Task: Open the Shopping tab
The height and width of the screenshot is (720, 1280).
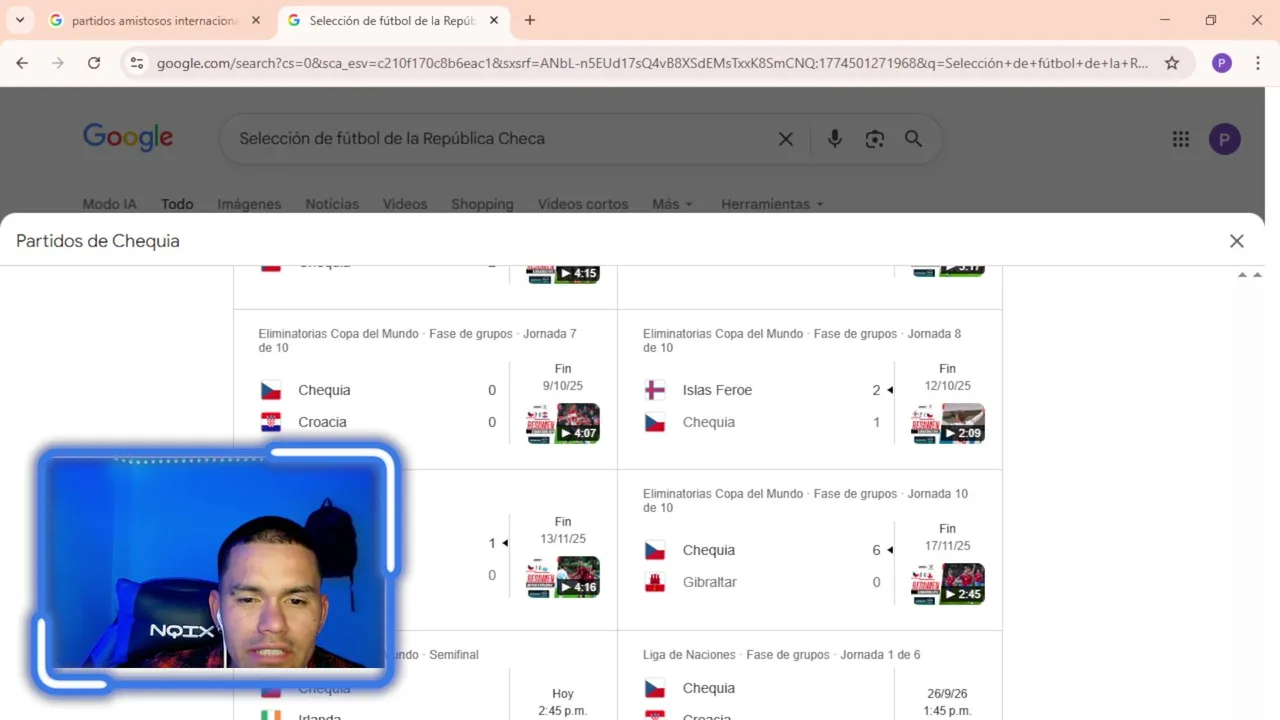Action: point(482,204)
